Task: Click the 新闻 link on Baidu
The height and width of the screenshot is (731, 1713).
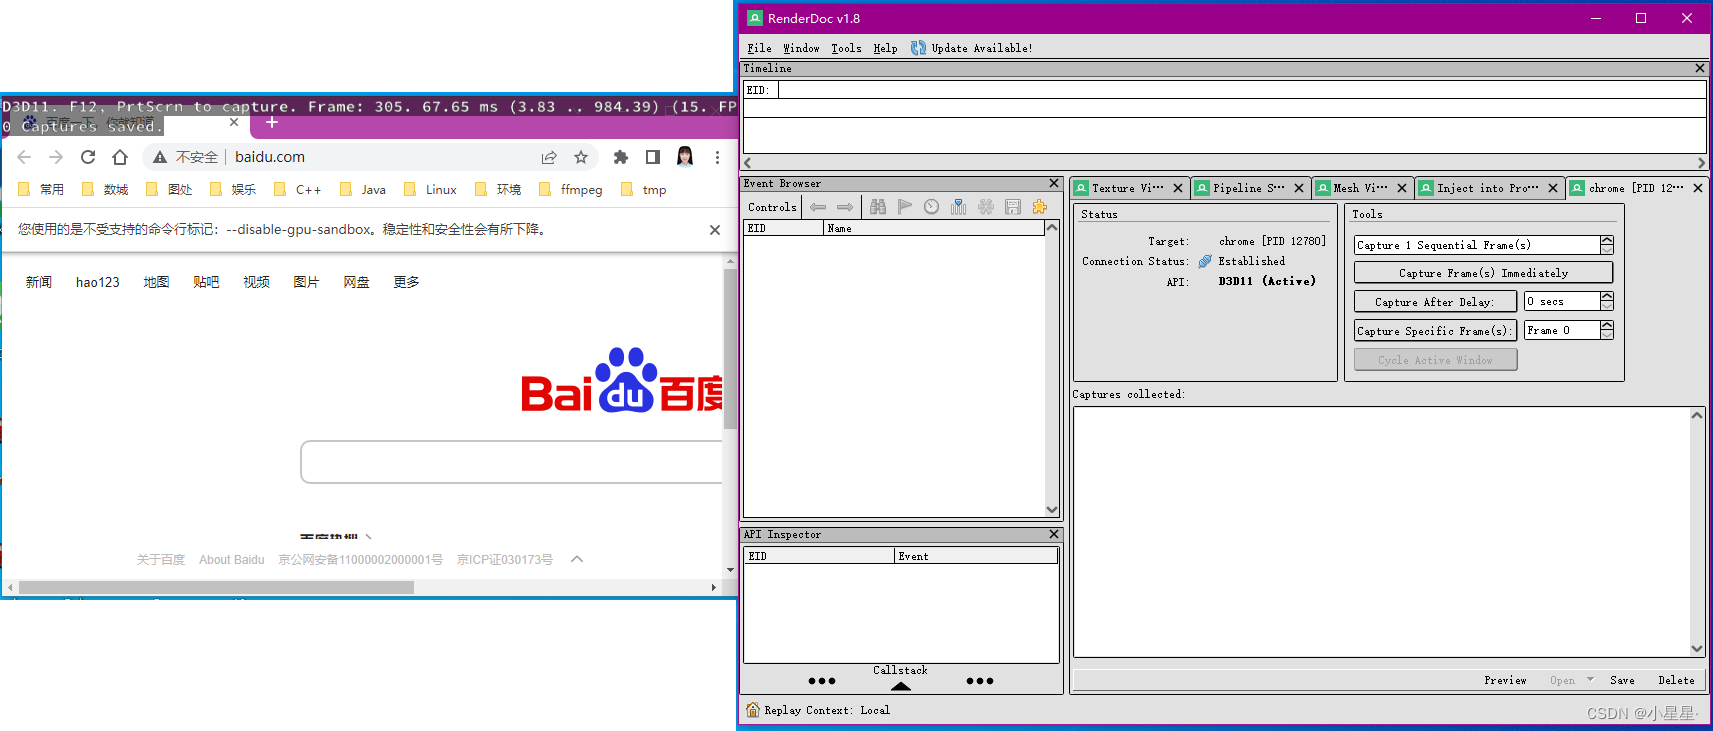Action: click(x=39, y=282)
